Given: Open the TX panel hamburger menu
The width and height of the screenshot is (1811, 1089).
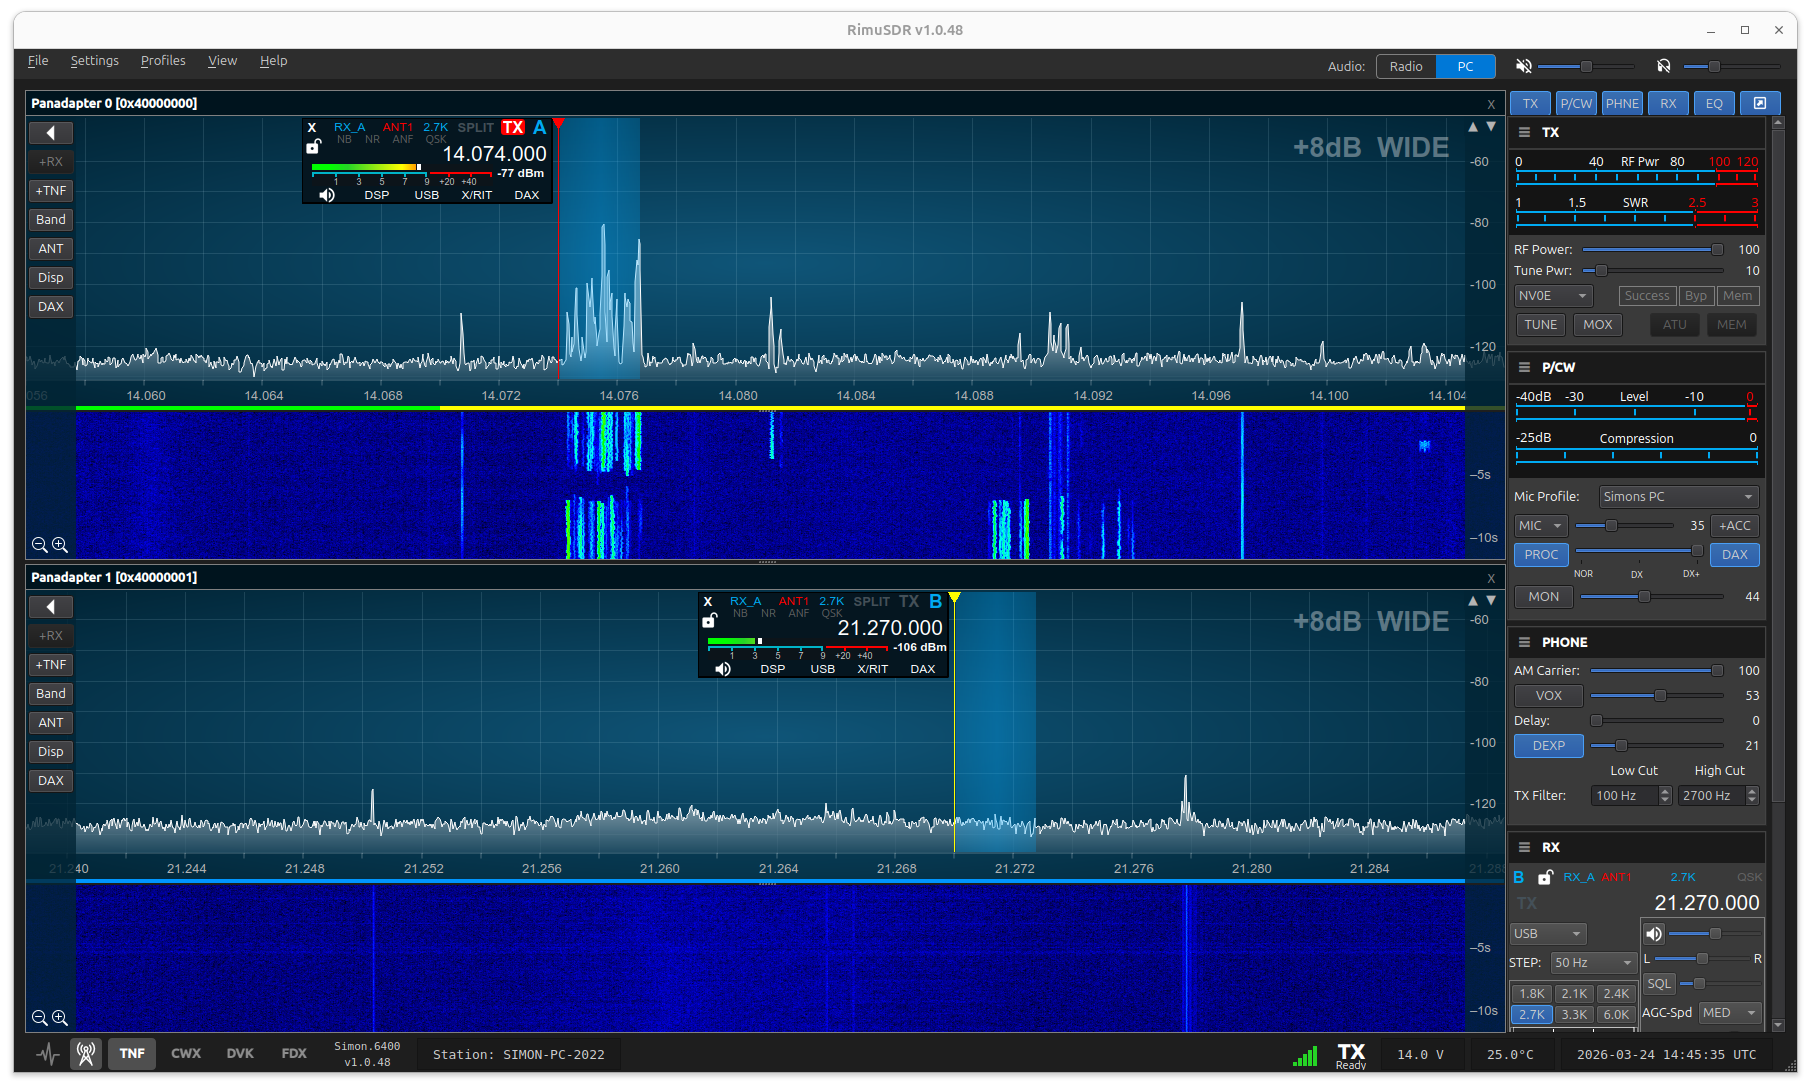Looking at the screenshot, I should [x=1524, y=132].
